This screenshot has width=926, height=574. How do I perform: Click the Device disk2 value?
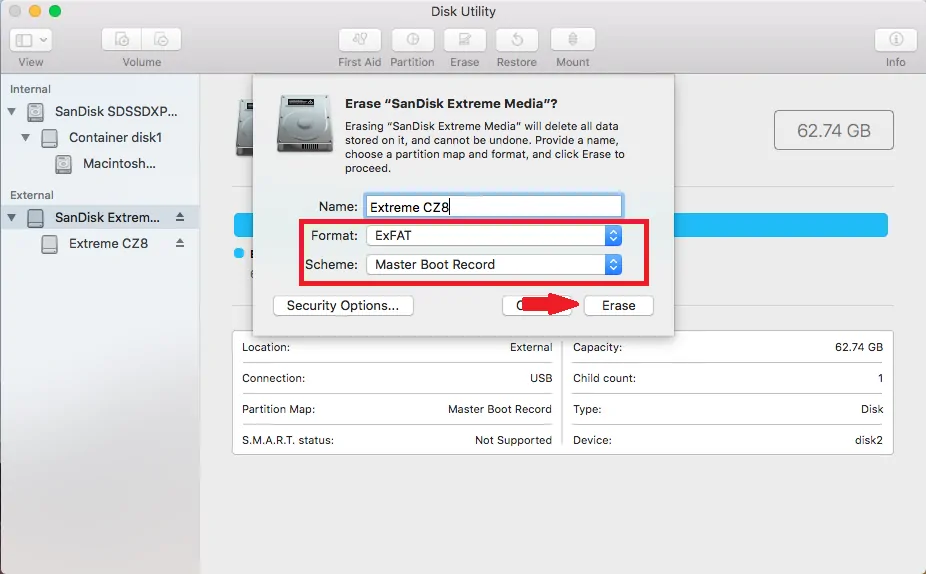869,440
